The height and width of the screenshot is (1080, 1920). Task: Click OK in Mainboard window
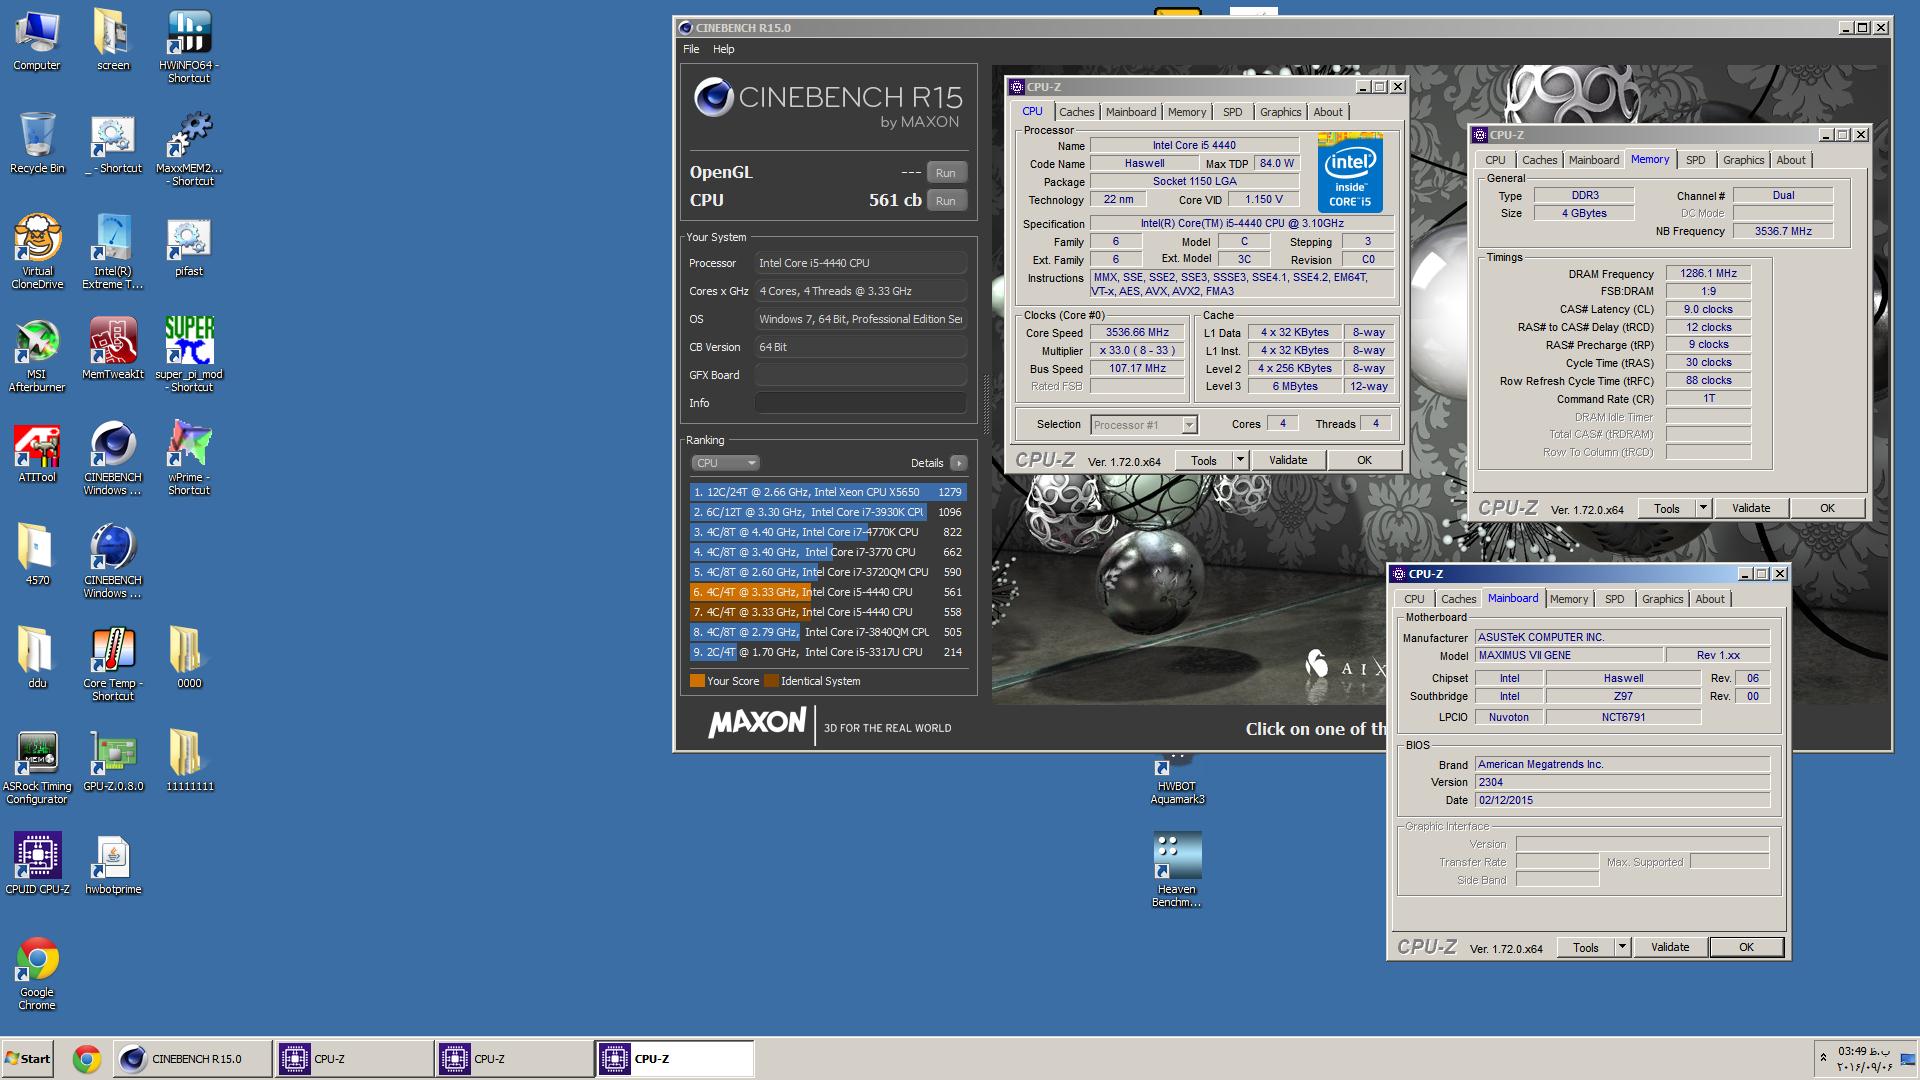(x=1746, y=947)
